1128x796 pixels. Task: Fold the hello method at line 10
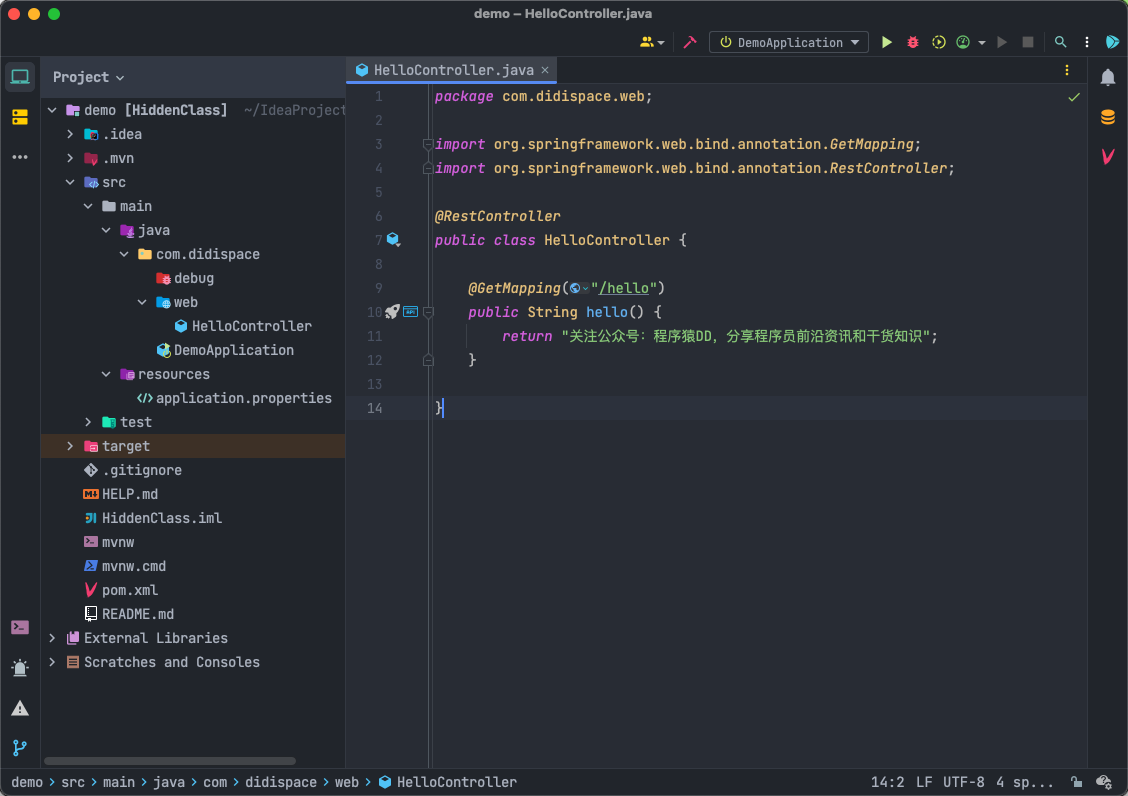point(428,312)
